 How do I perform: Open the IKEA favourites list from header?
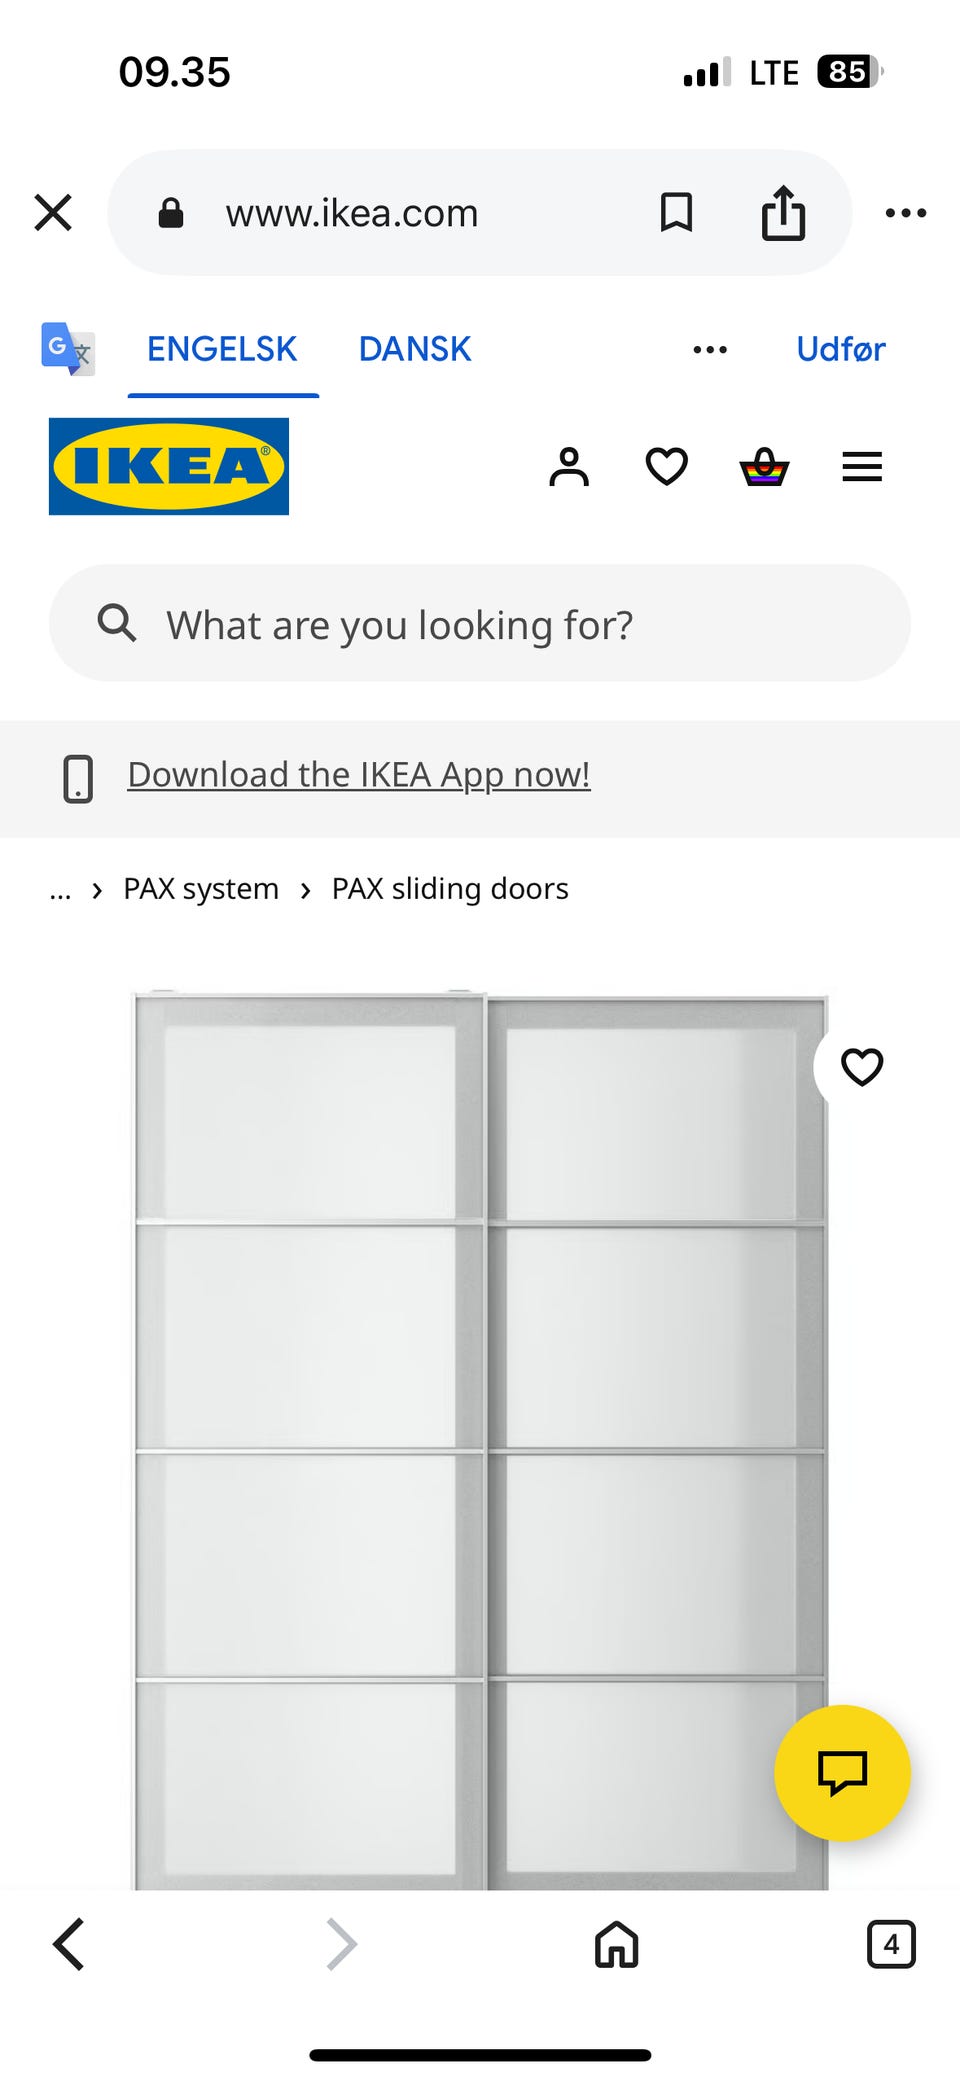[x=666, y=467]
